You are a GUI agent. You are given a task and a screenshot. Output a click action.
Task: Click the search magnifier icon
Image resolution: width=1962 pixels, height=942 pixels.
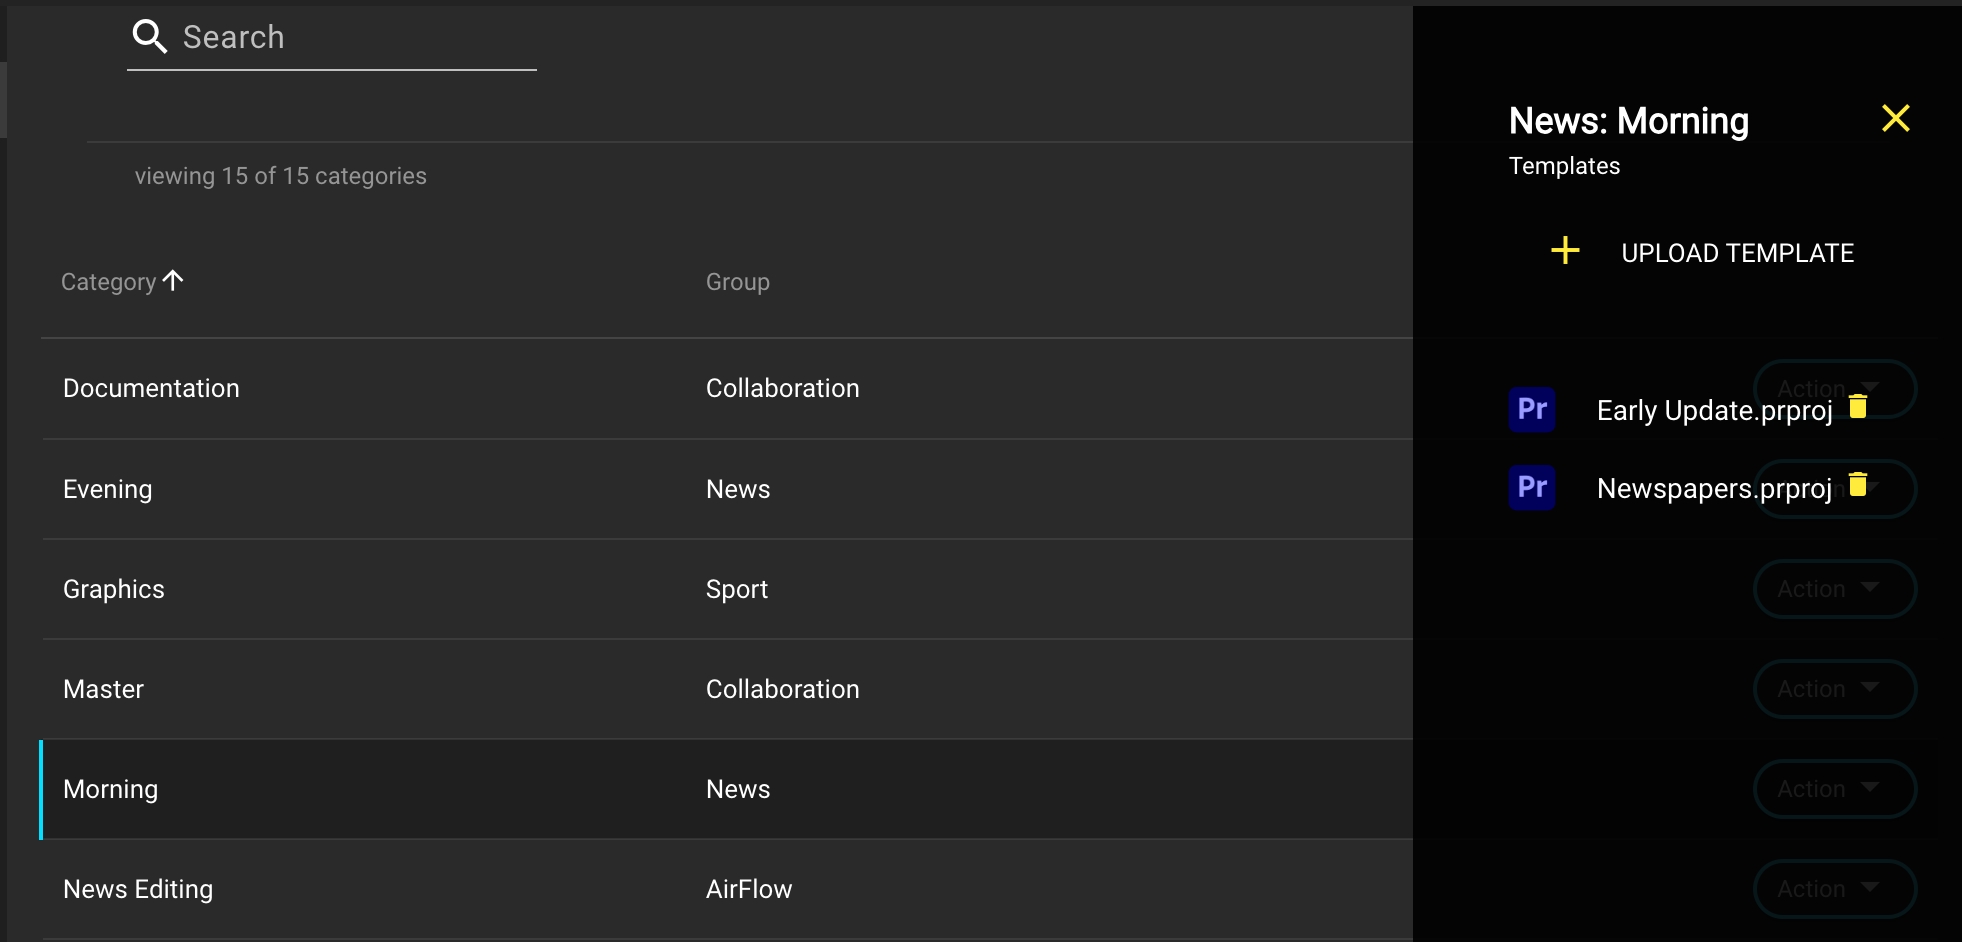pyautogui.click(x=149, y=37)
